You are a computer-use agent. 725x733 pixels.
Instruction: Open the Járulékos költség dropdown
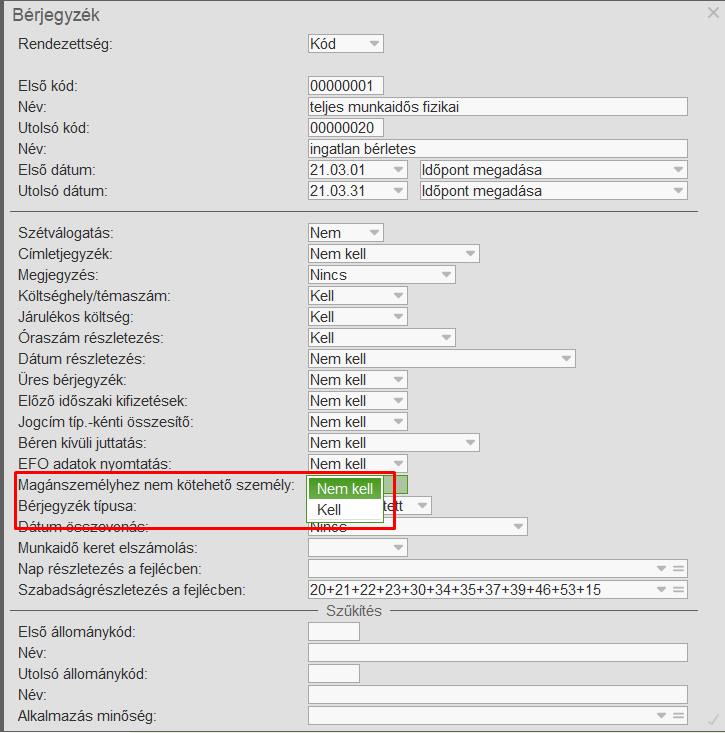pos(358,317)
